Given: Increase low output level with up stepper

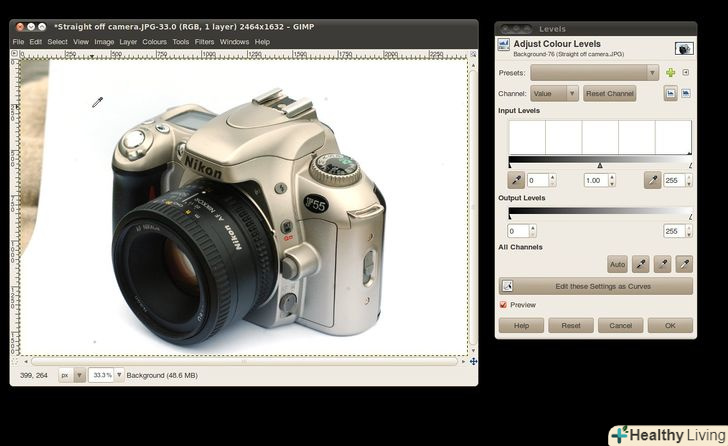Looking at the screenshot, I should [533, 227].
